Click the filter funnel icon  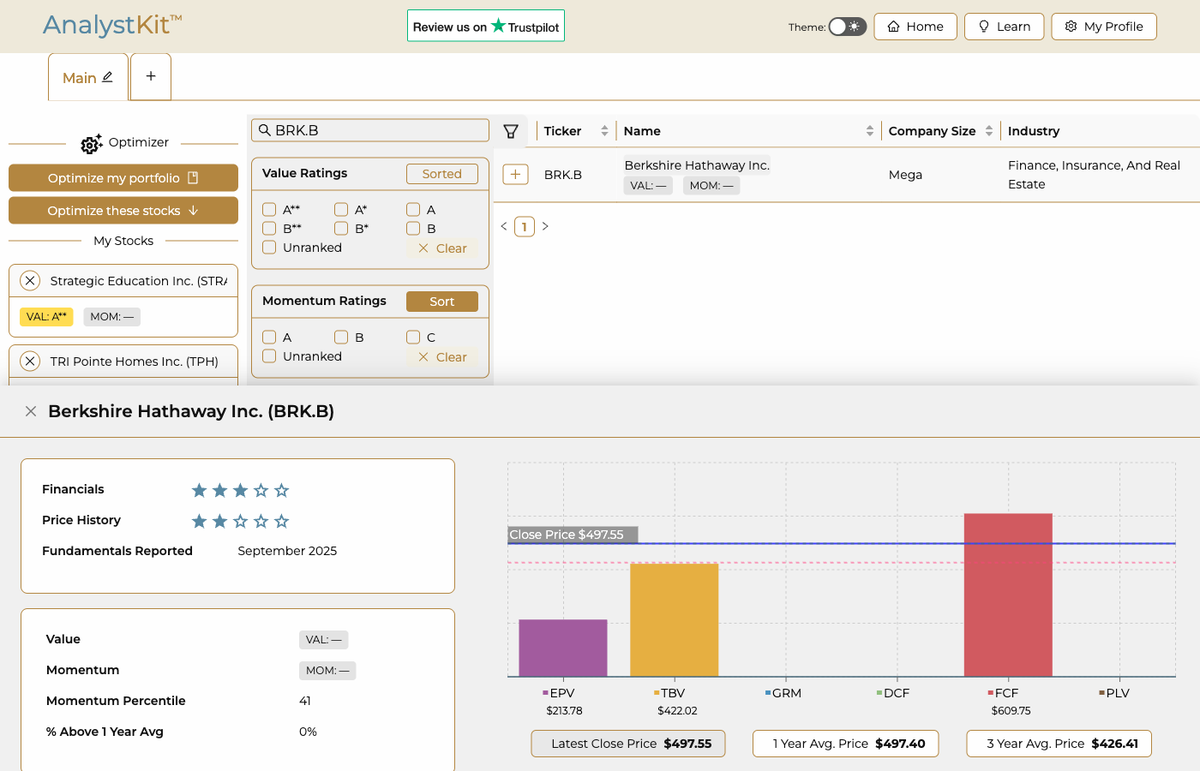pos(511,131)
